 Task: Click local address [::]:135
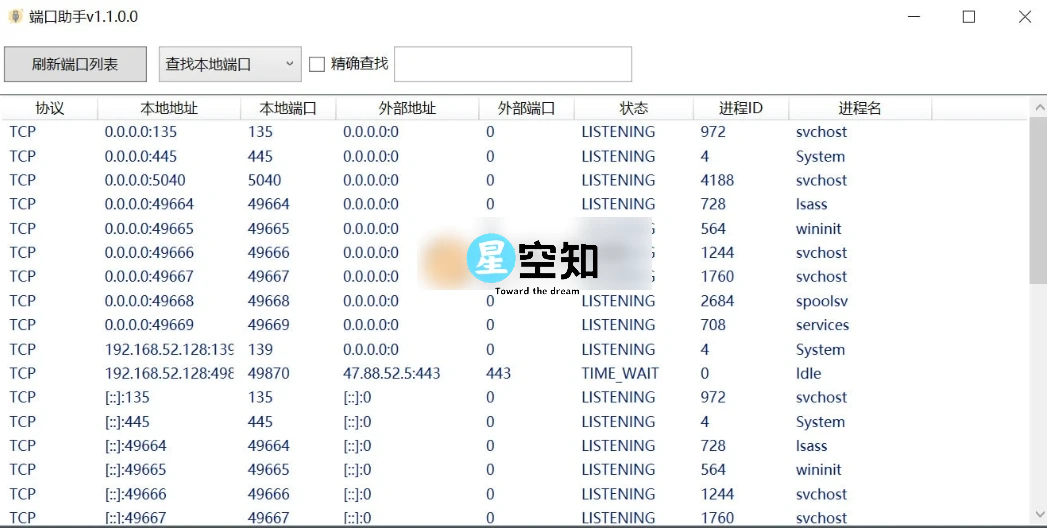(x=127, y=398)
